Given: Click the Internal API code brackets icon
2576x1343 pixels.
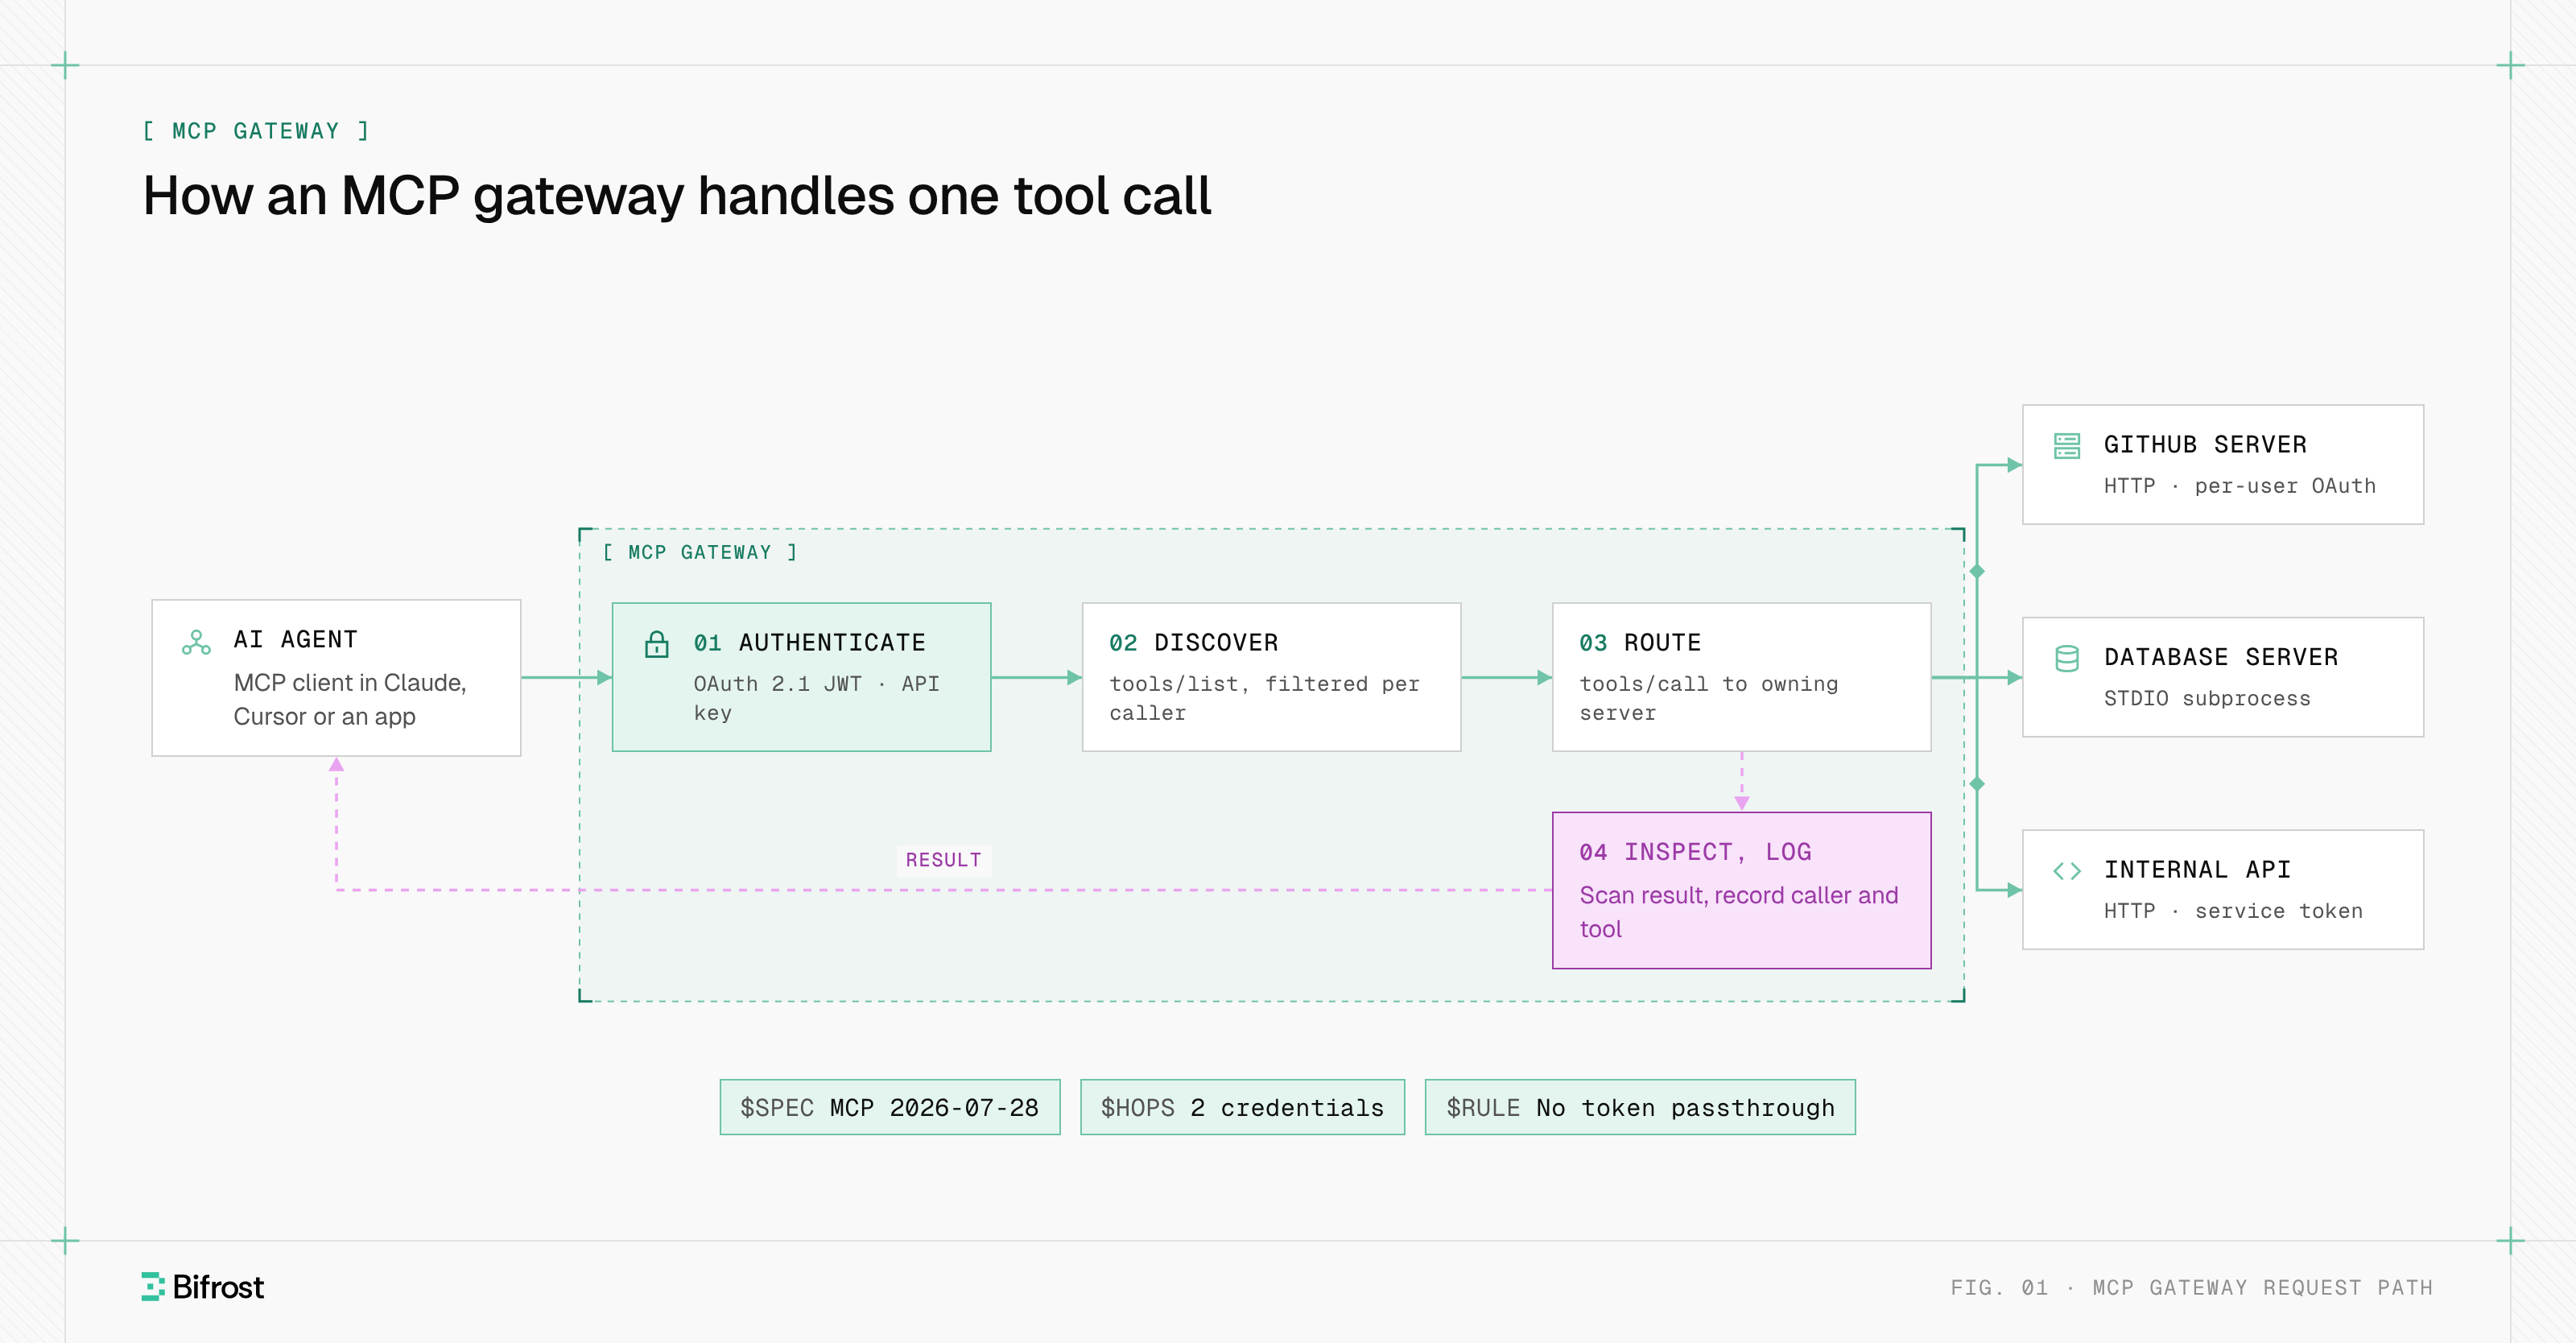Looking at the screenshot, I should click(2066, 871).
